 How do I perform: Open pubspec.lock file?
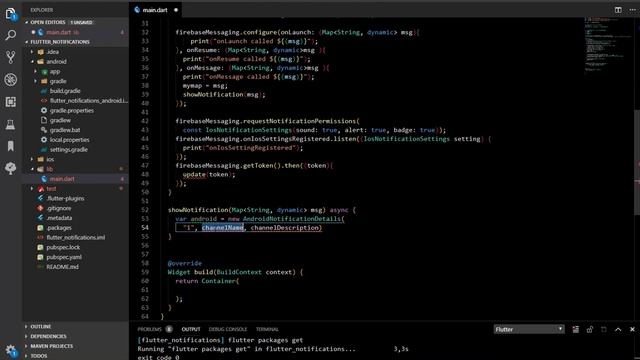63,247
